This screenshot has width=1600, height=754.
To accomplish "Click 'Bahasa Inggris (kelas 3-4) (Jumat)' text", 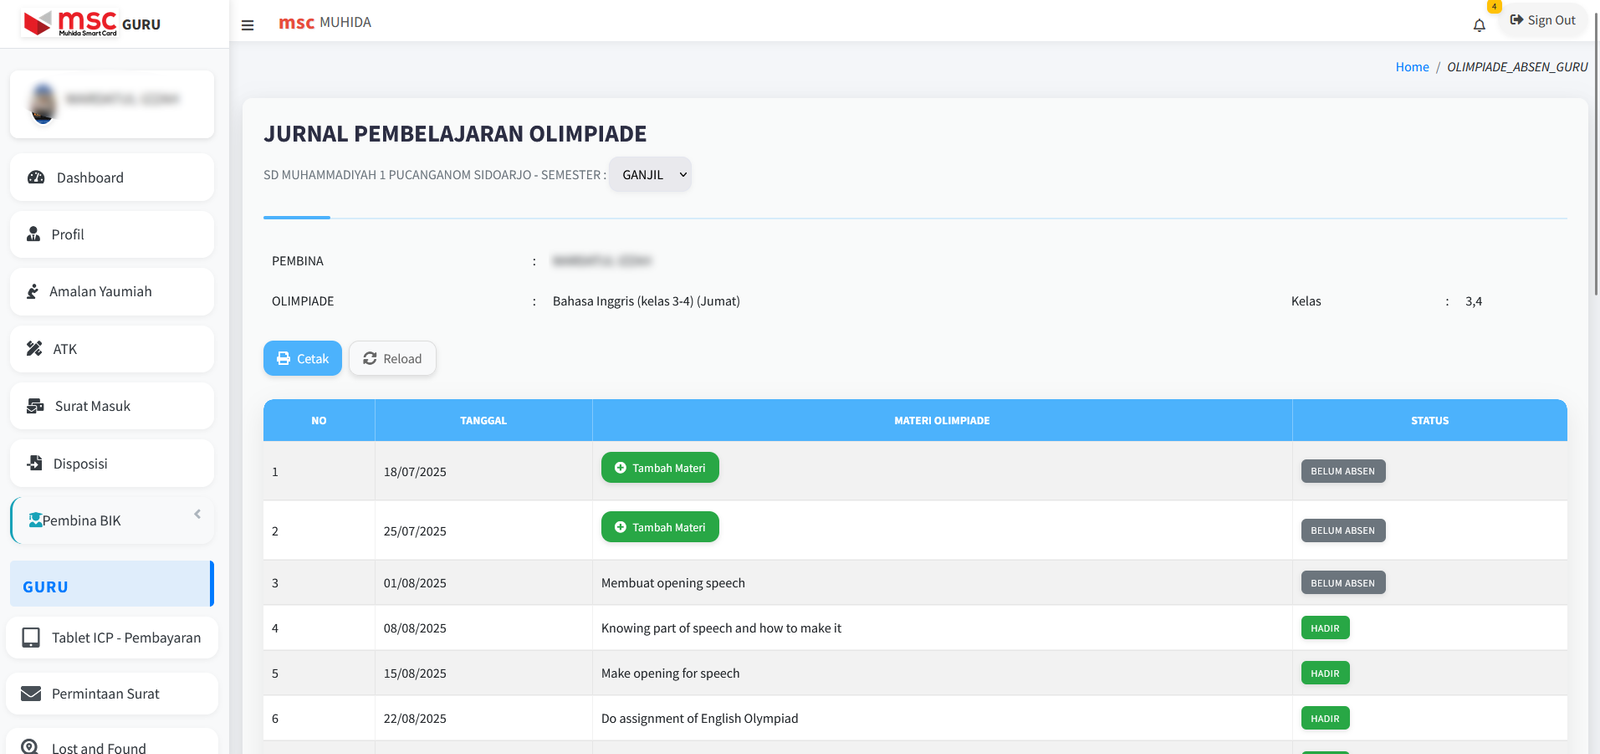I will pos(646,301).
